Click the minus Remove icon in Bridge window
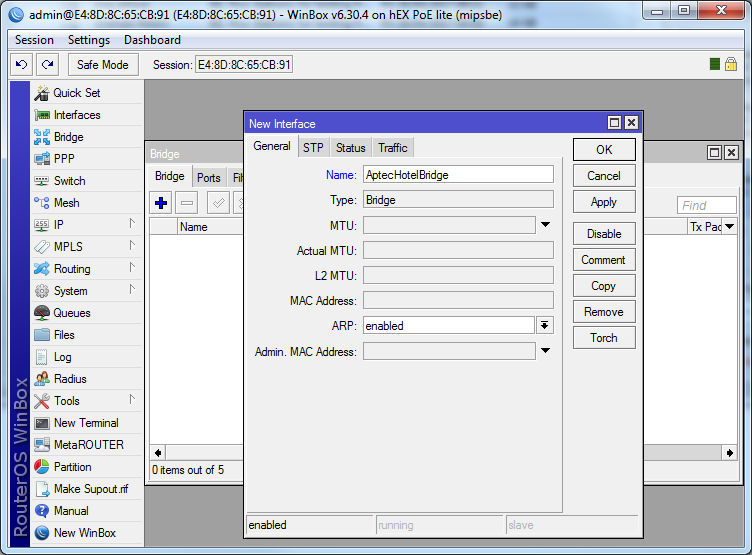The height and width of the screenshot is (555, 752). click(187, 203)
